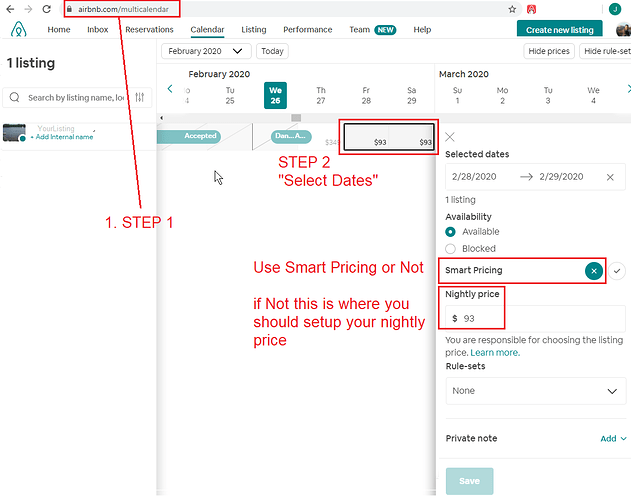The height and width of the screenshot is (500, 631).
Task: Click the end date 2/29/2020
Action: tap(561, 177)
